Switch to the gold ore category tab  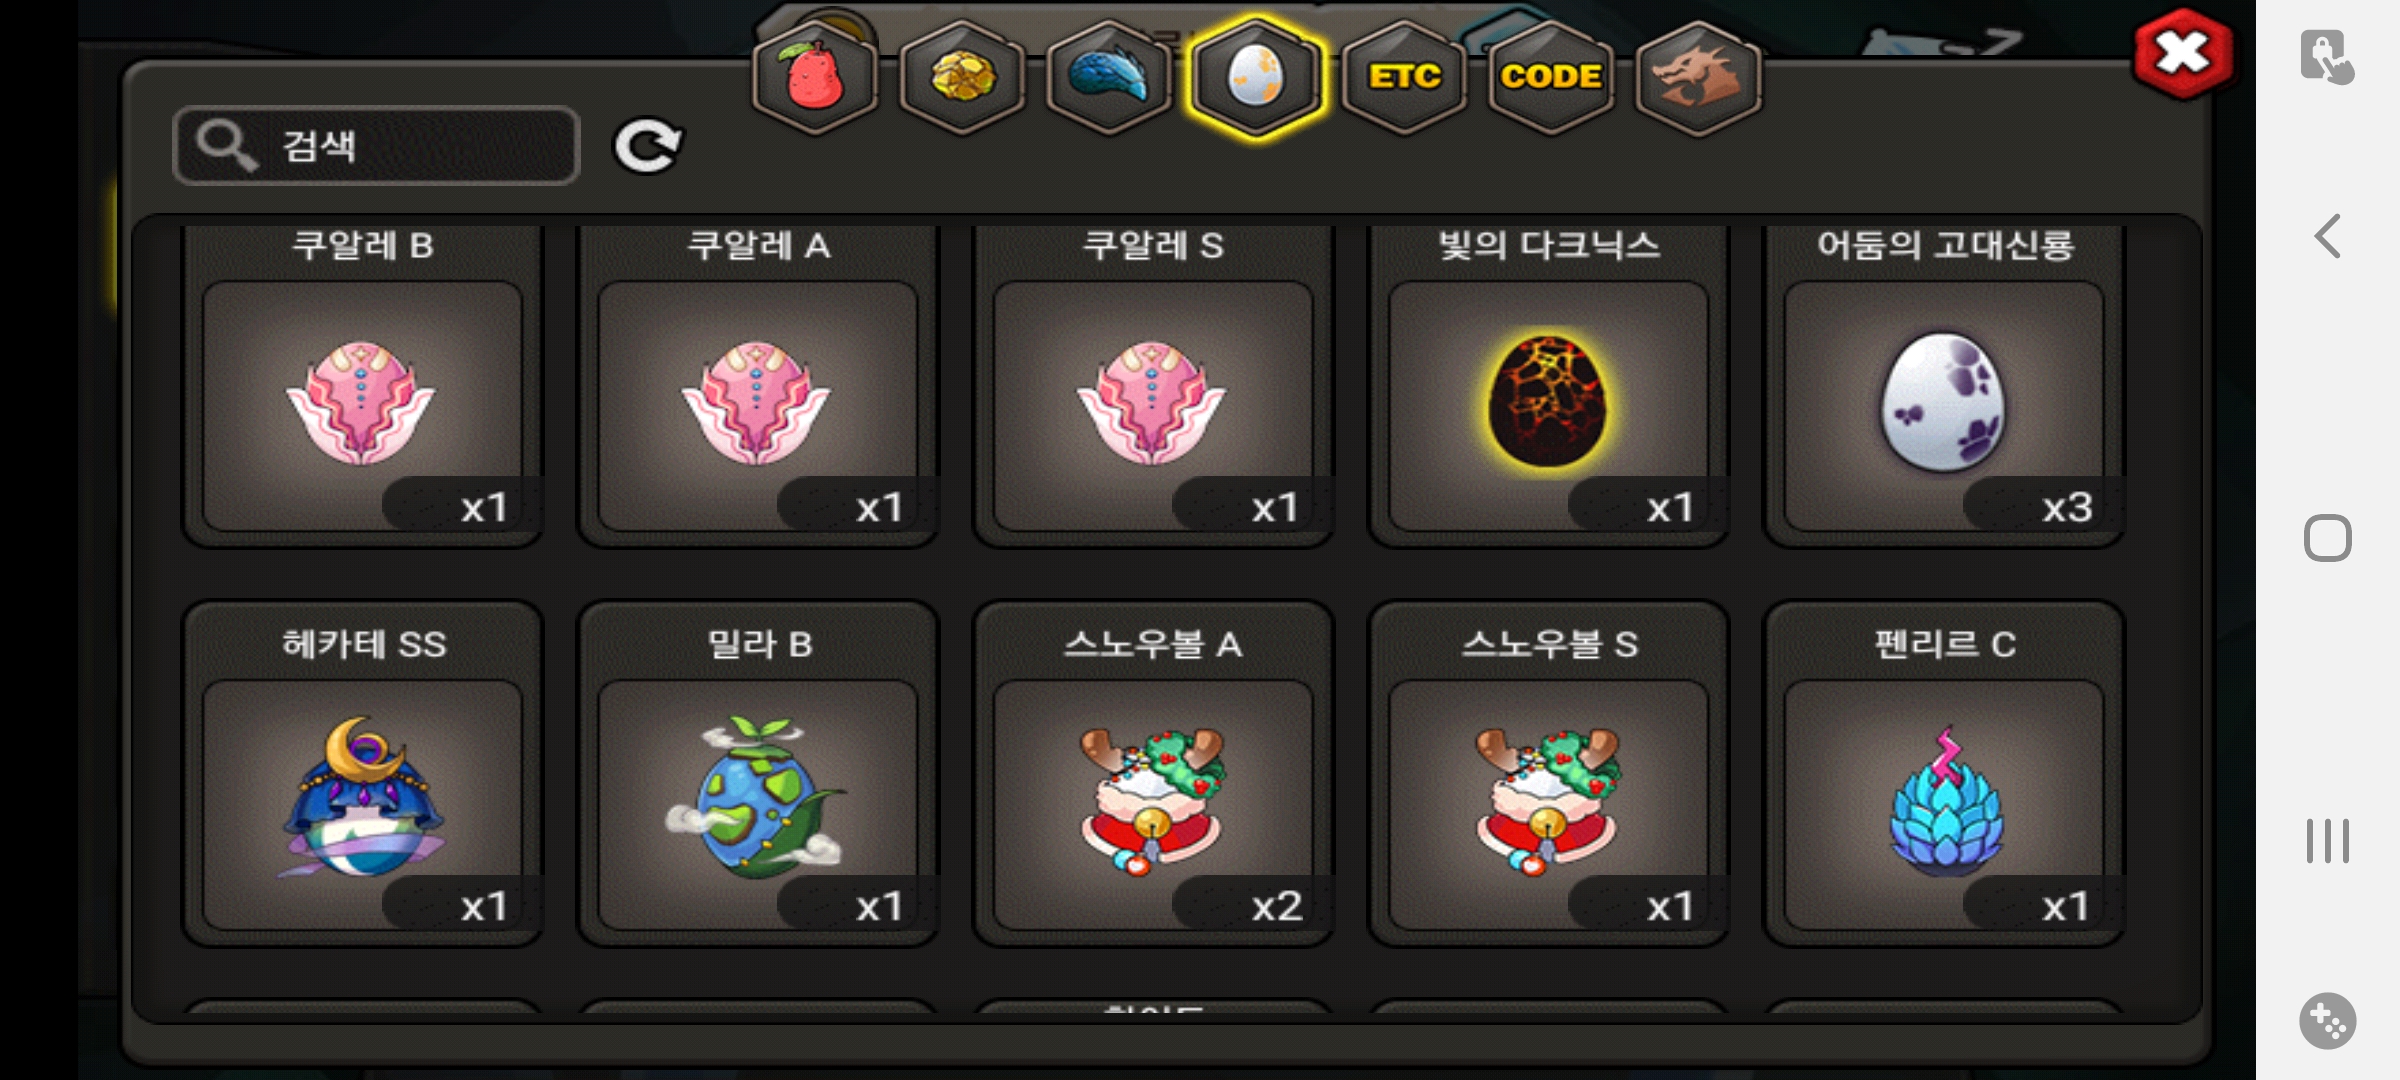coord(962,77)
